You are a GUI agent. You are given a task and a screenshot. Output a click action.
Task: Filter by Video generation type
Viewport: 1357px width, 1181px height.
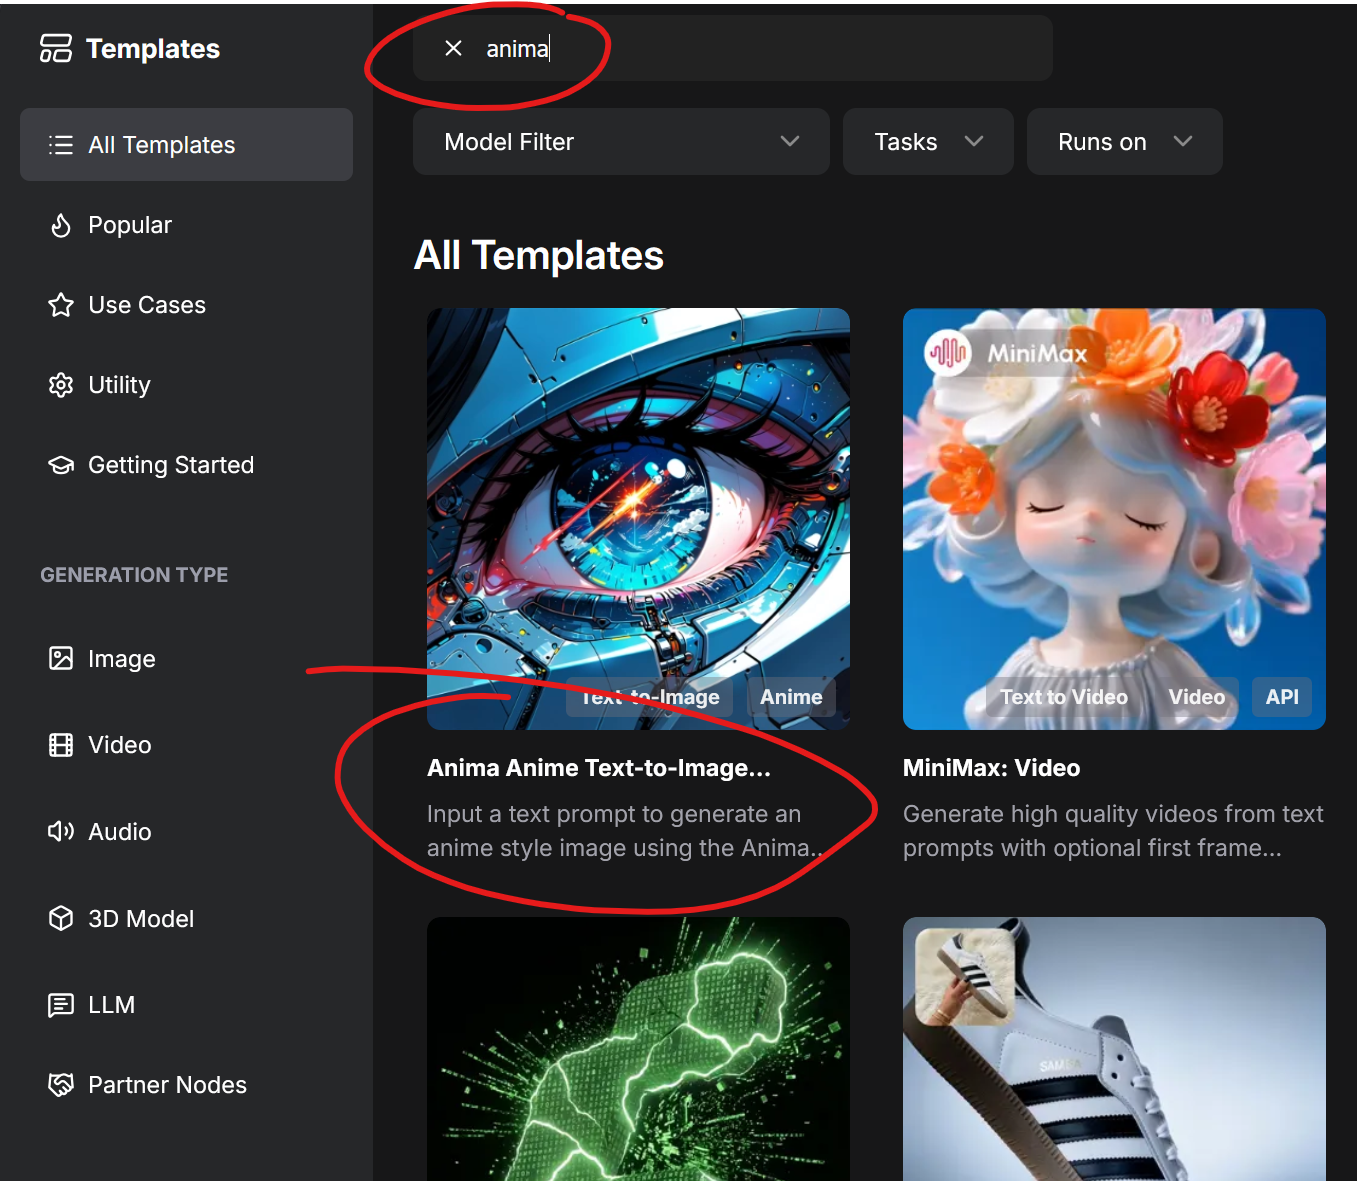pyautogui.click(x=186, y=745)
